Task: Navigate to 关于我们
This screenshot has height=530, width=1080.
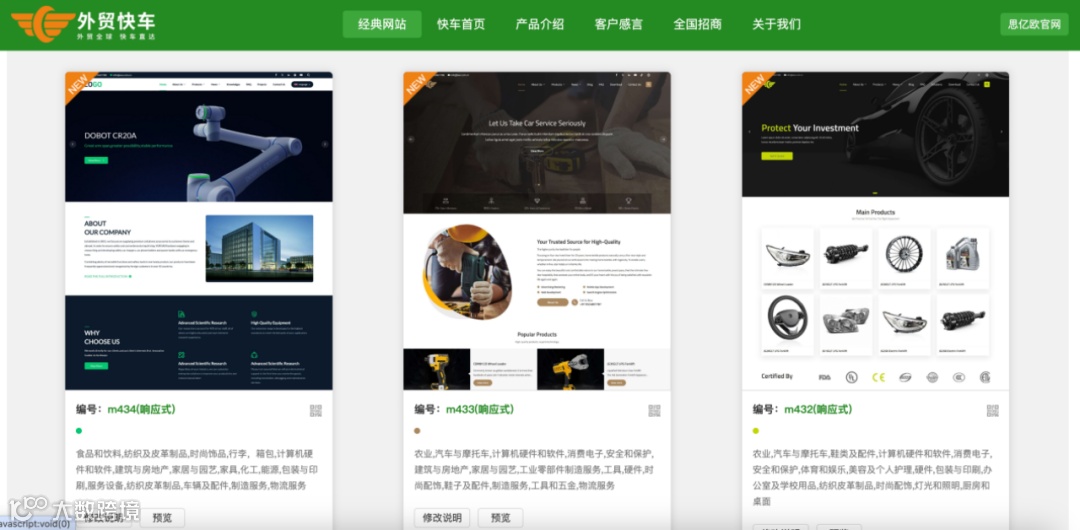Action: [776, 24]
